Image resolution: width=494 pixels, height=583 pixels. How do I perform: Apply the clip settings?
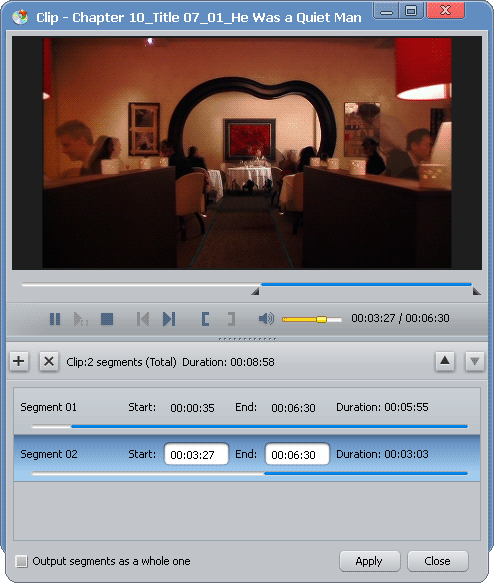pyautogui.click(x=369, y=561)
